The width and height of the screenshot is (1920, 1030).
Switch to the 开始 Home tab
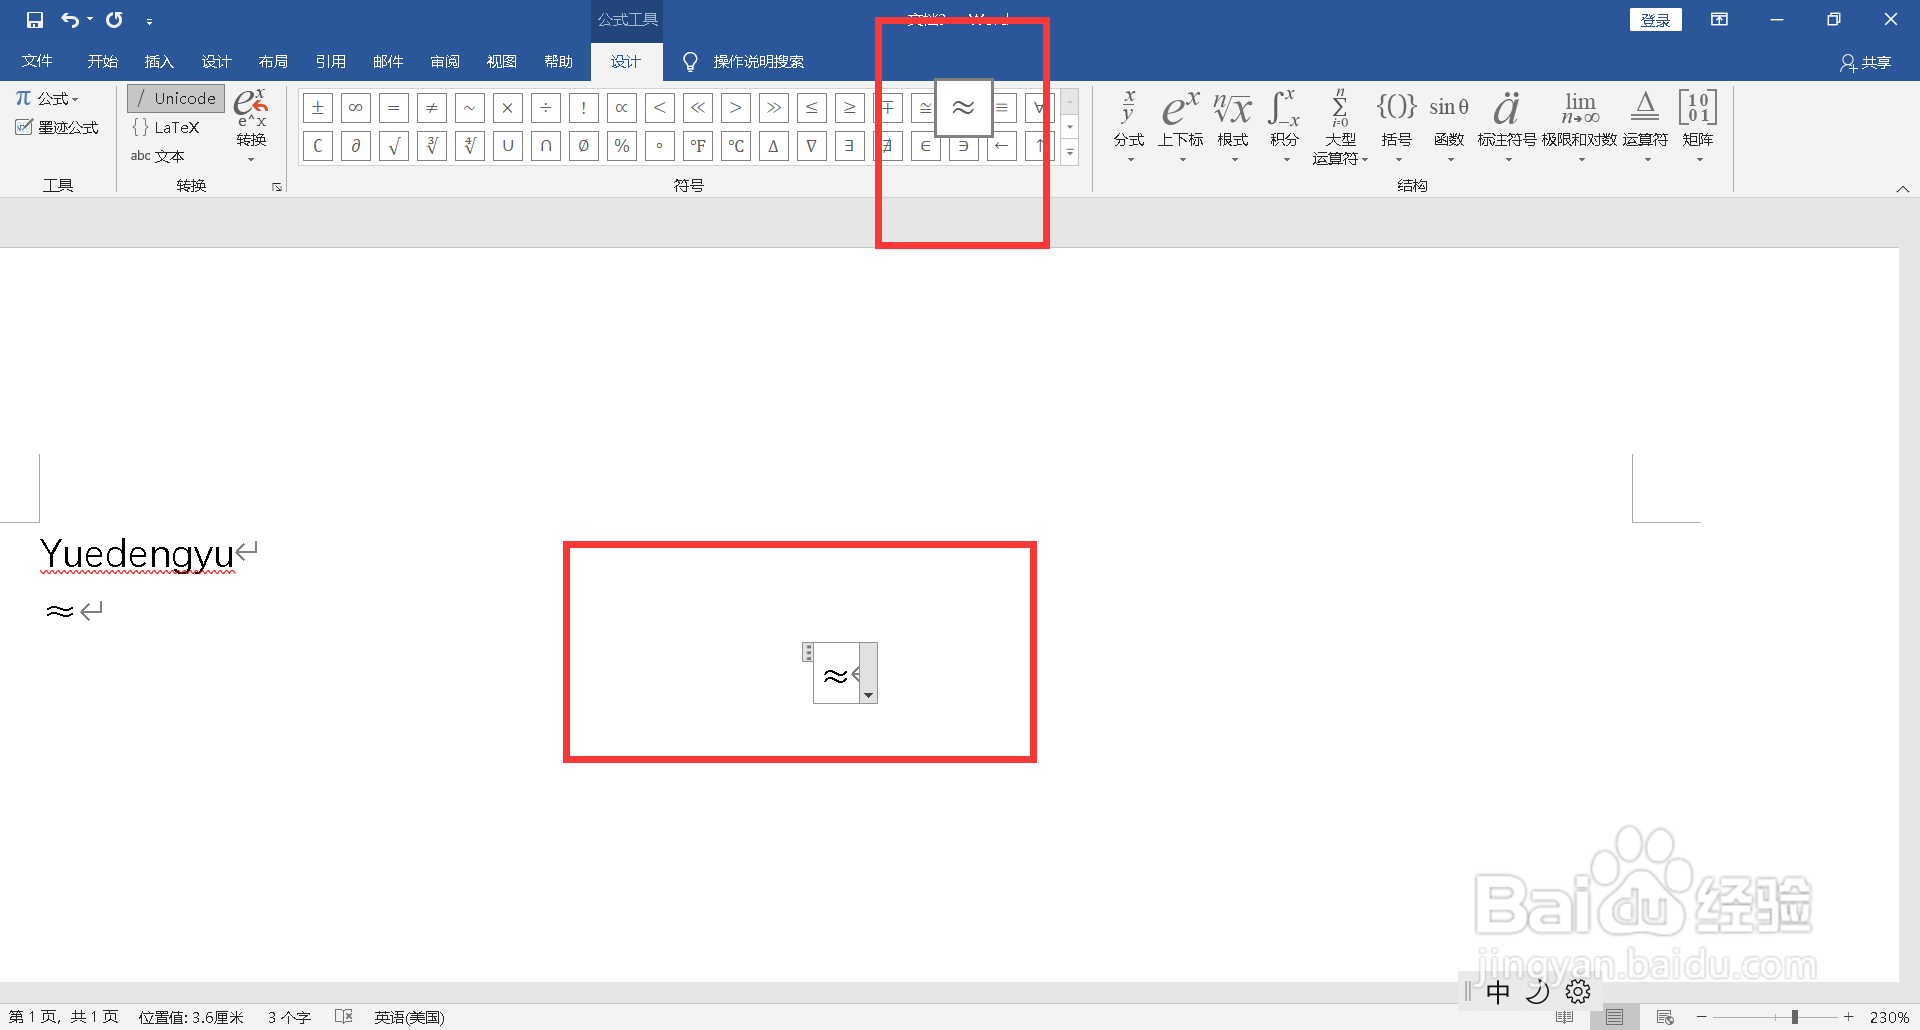pyautogui.click(x=102, y=61)
